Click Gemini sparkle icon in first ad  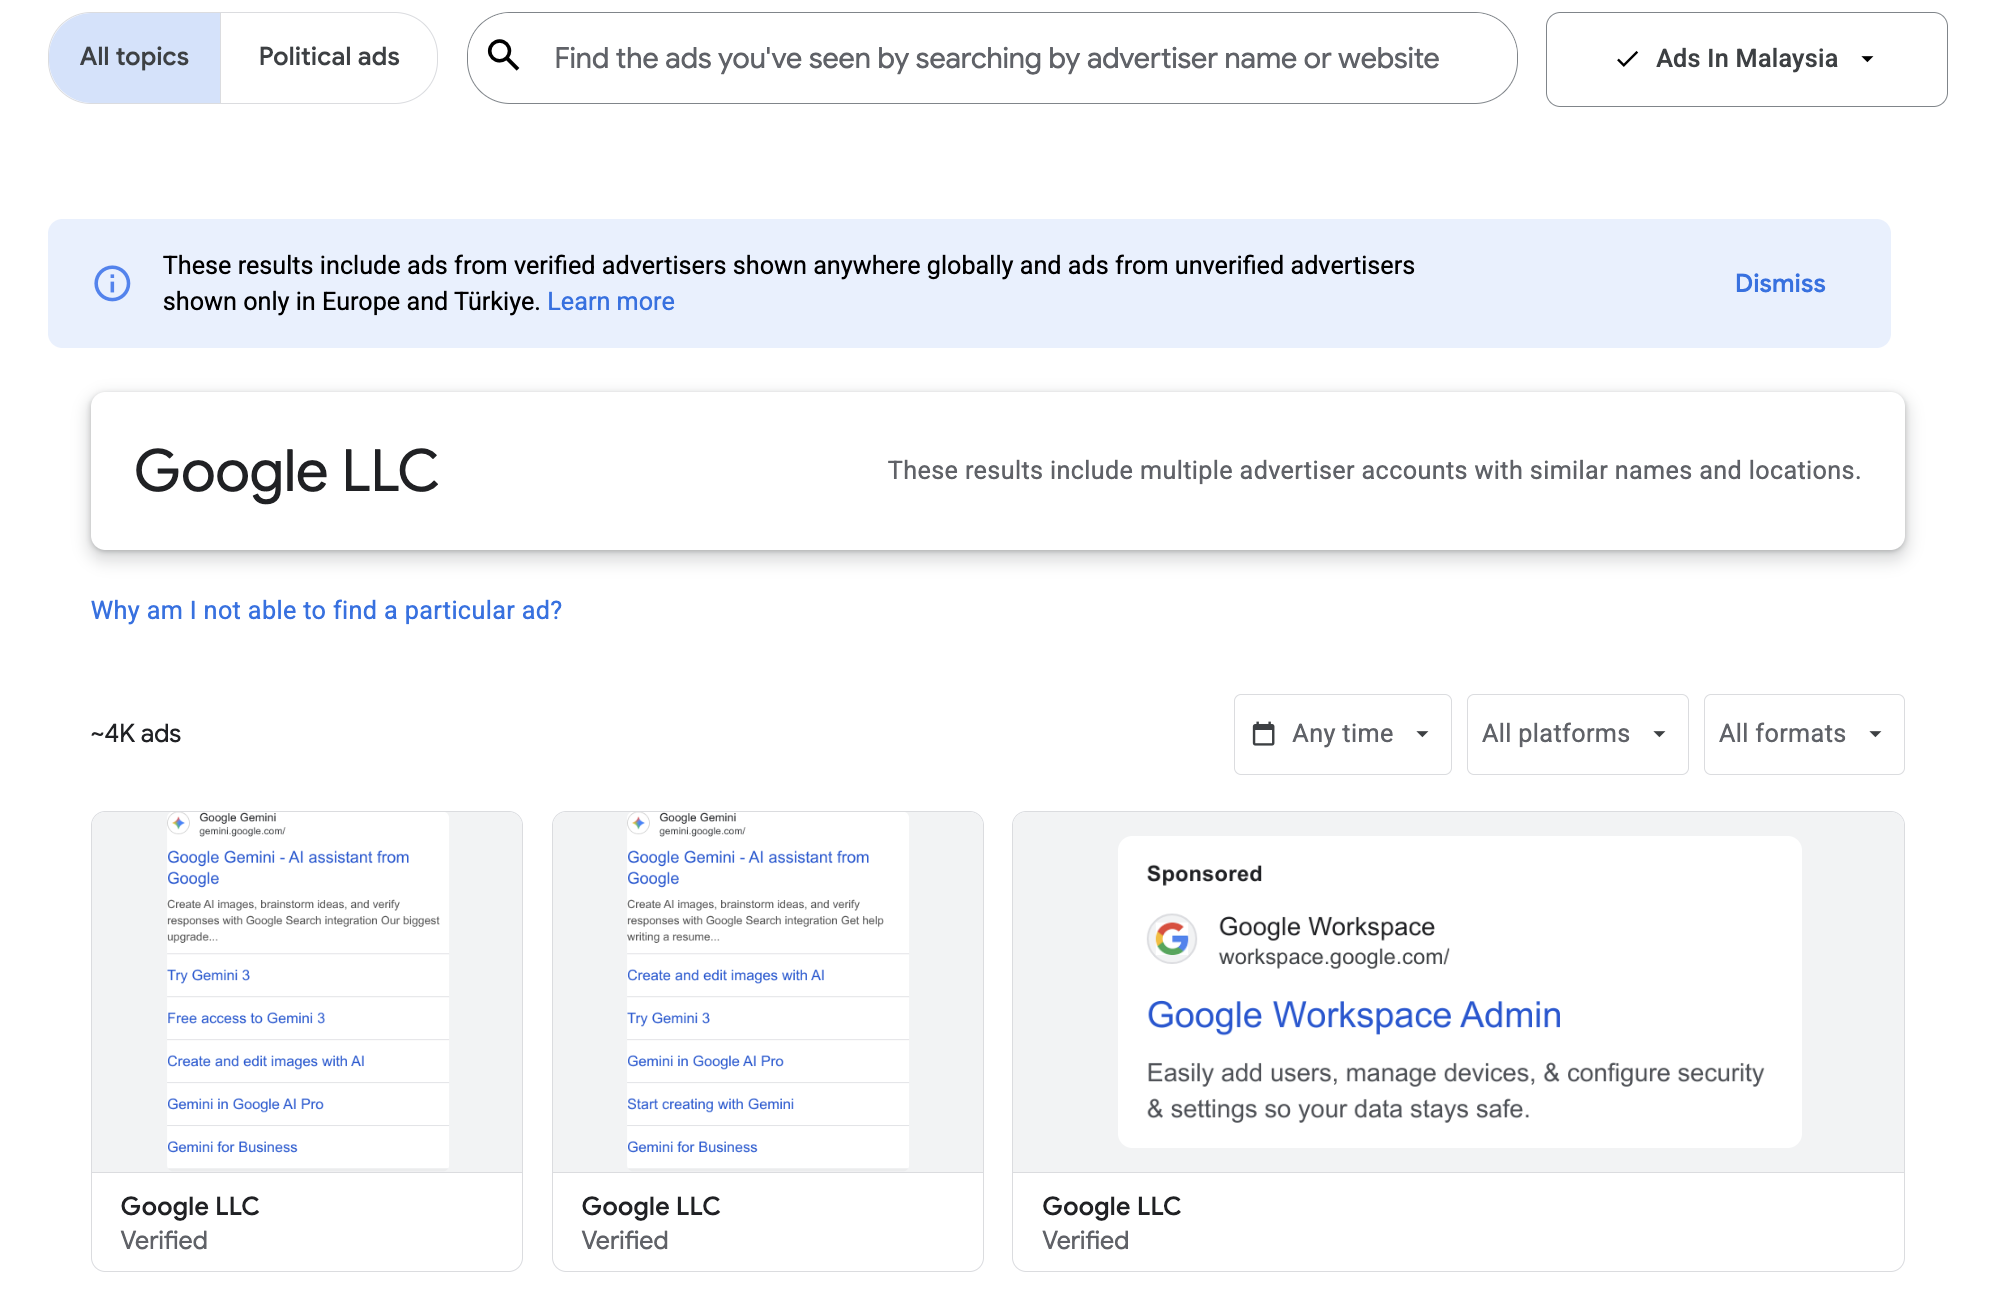[x=179, y=823]
